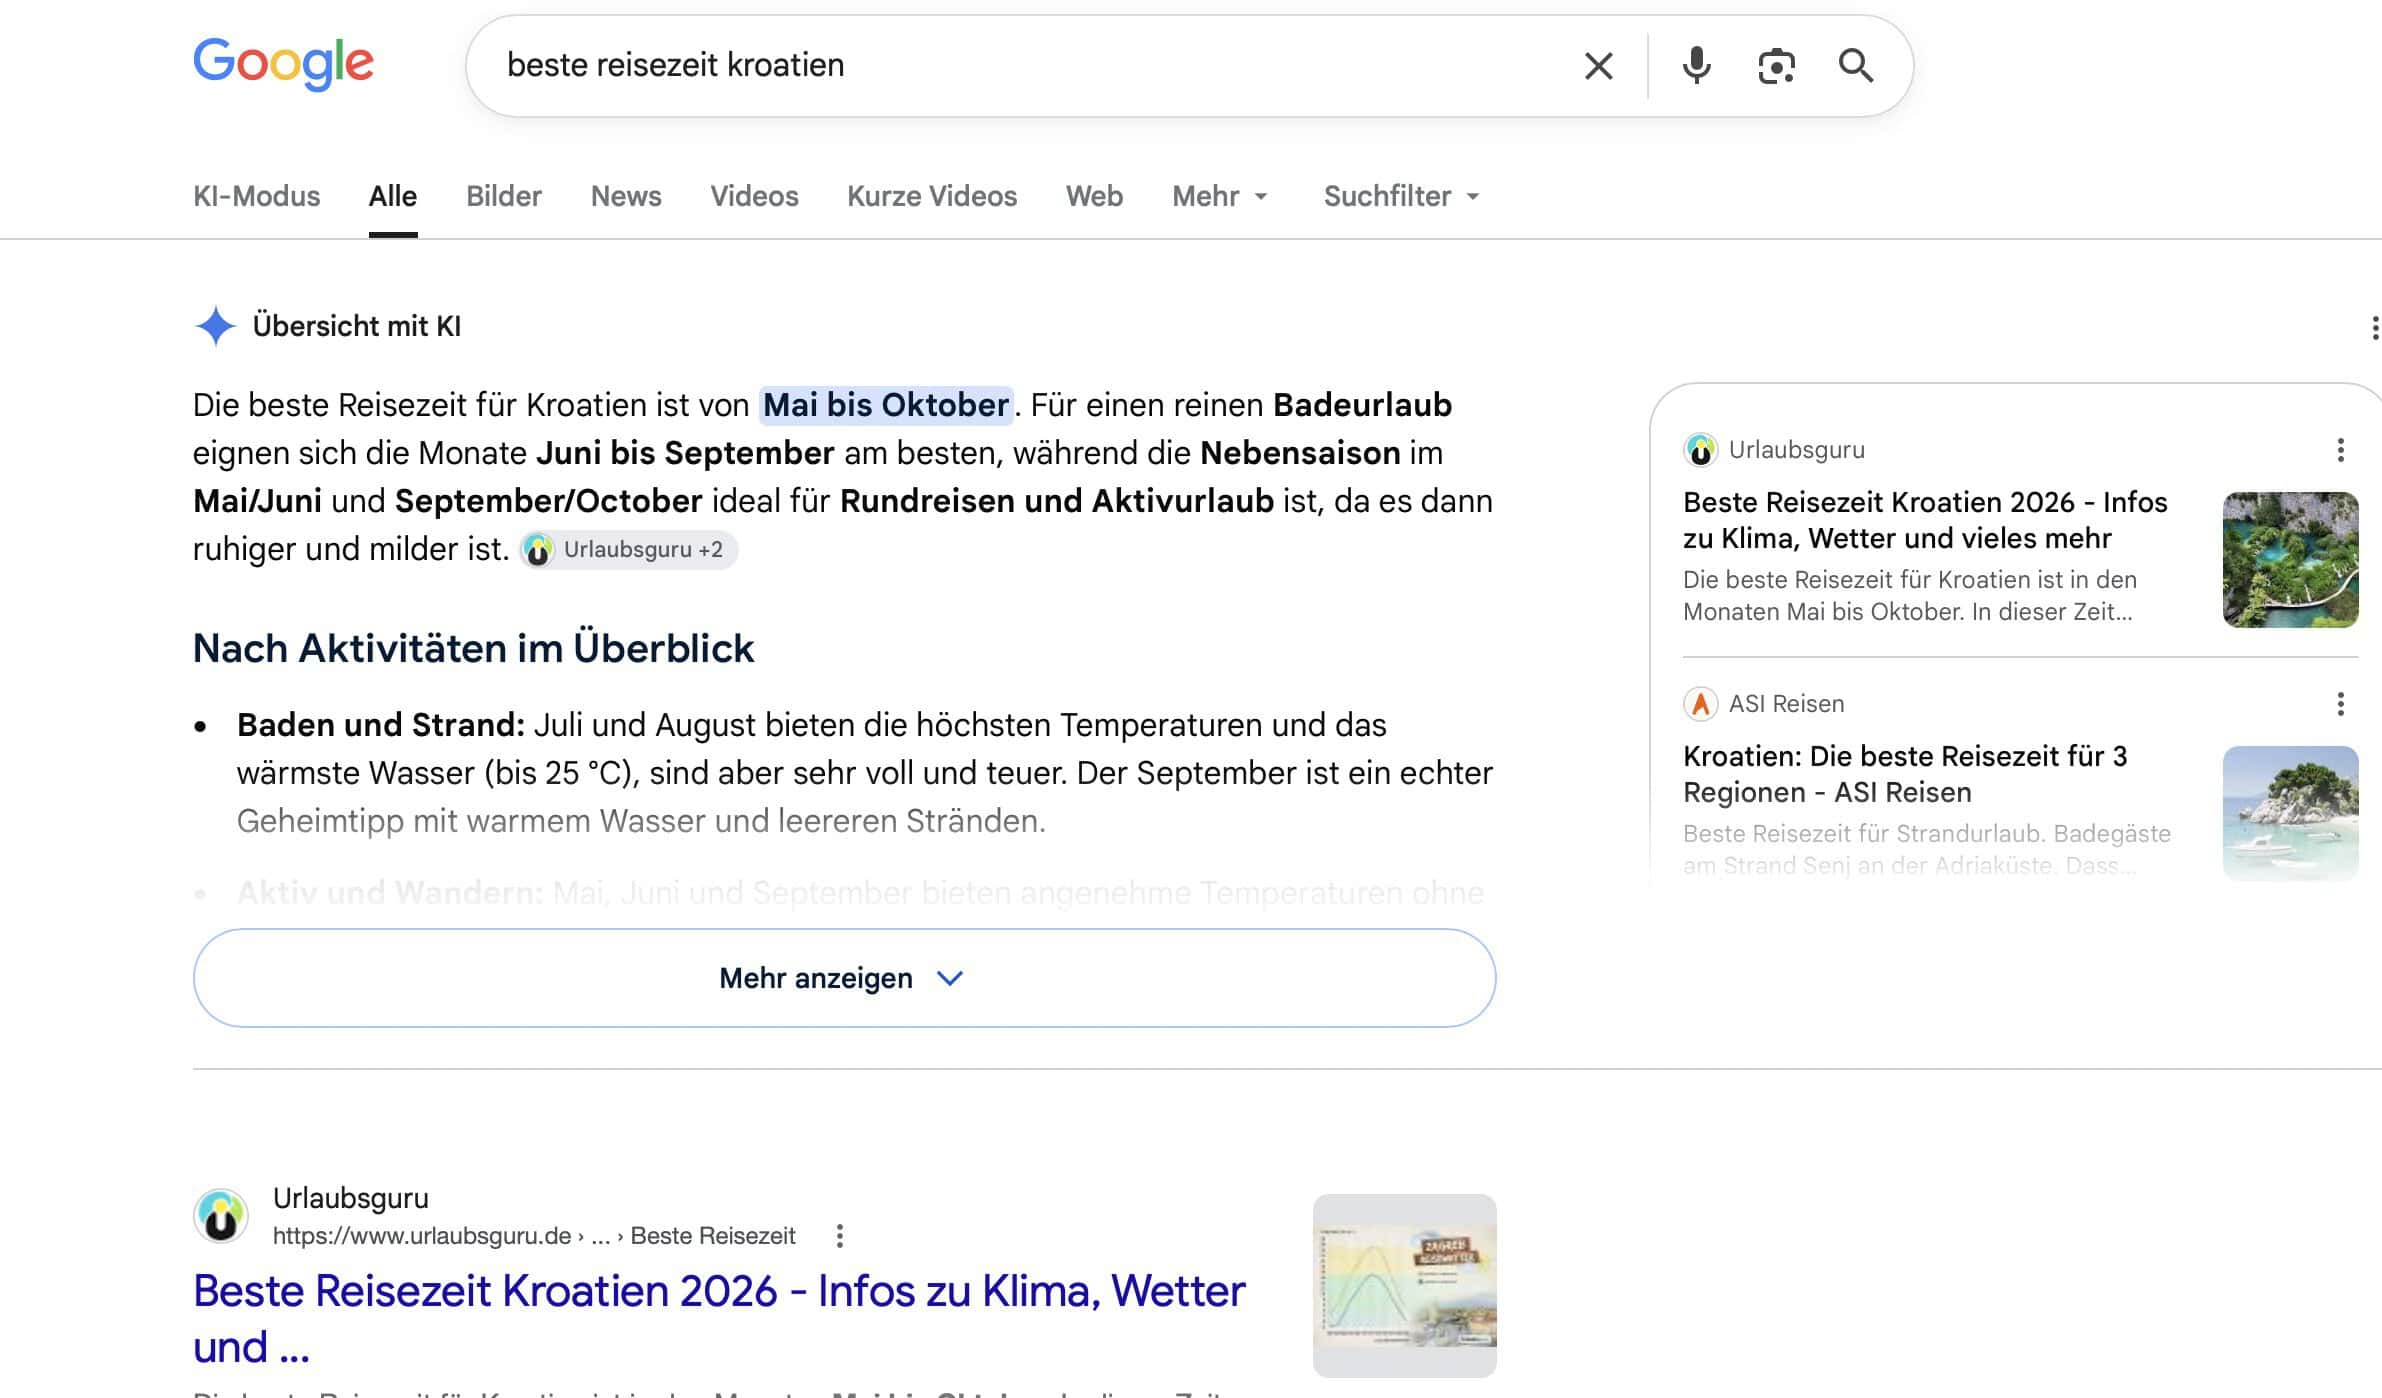Click the AI overview sparkle icon
This screenshot has width=2382, height=1398.
coord(215,326)
